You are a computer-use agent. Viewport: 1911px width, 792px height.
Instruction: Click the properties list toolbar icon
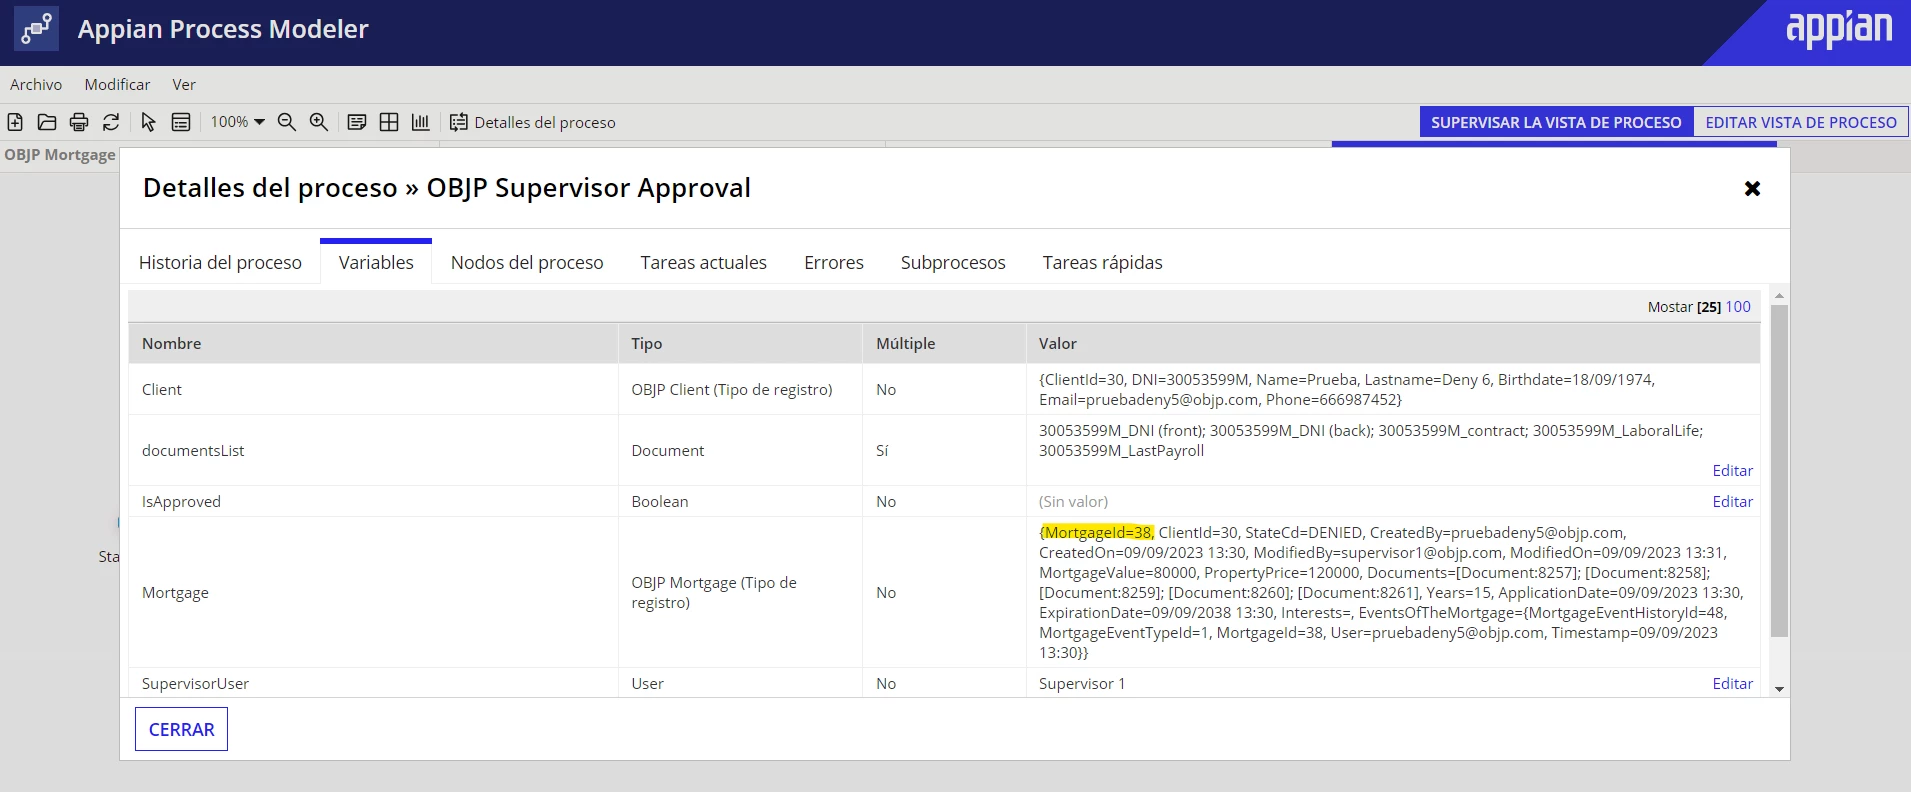[181, 122]
